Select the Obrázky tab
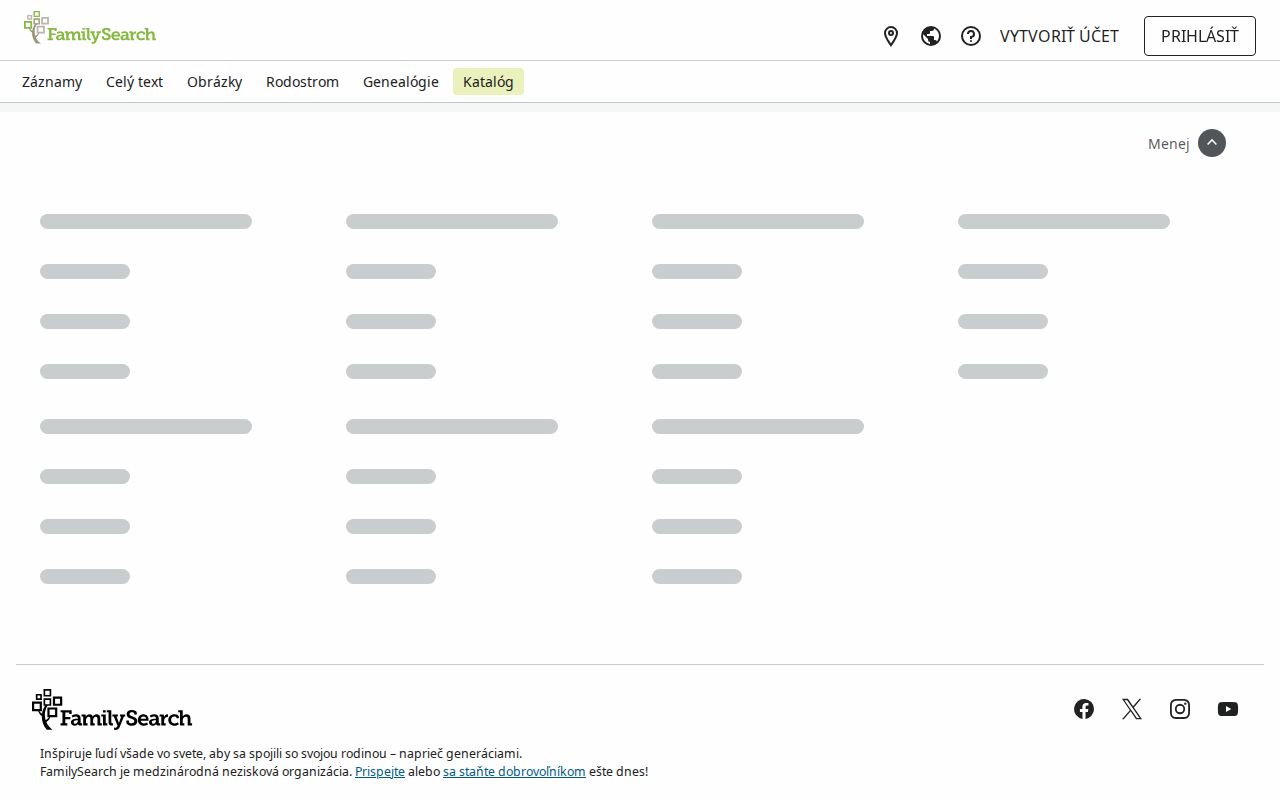Screen dimensions: 1280x800 215,82
